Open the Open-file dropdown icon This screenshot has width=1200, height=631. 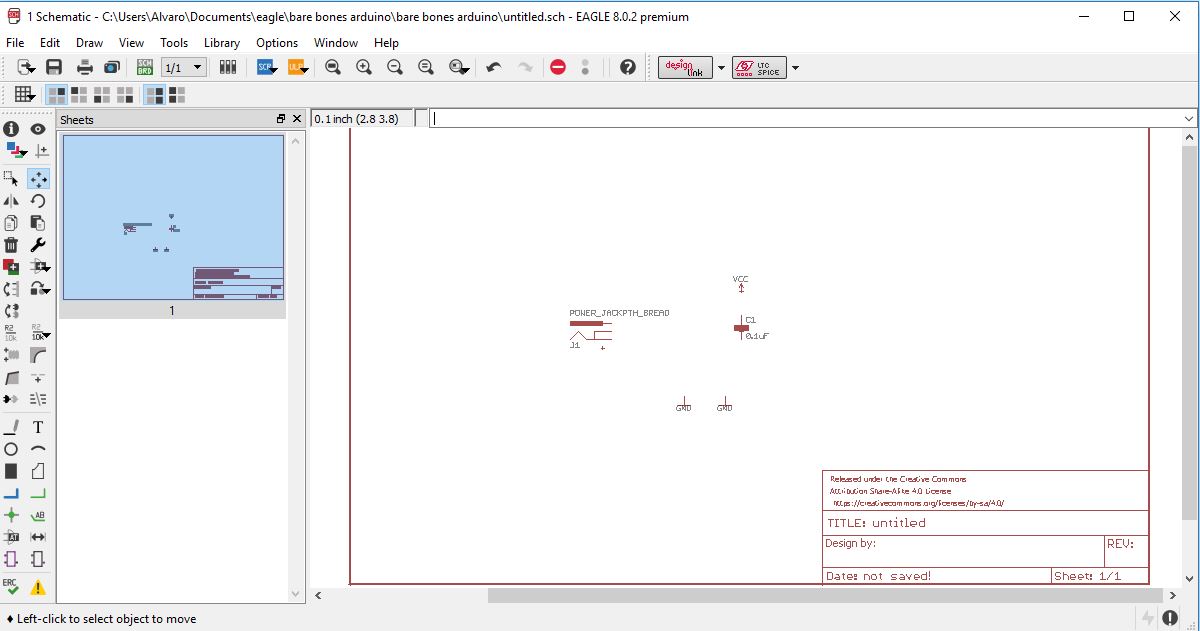tap(26, 67)
